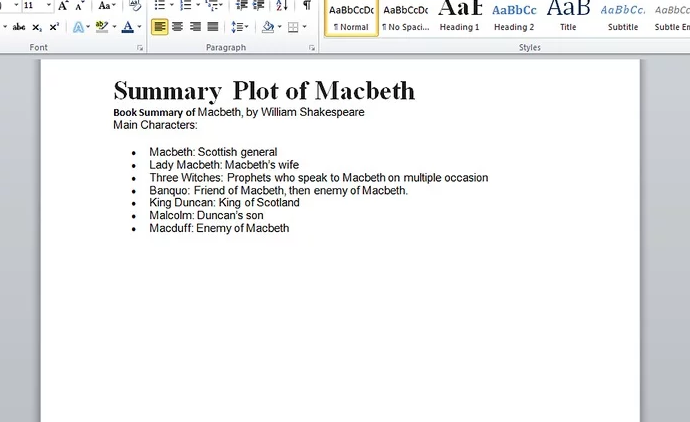690x422 pixels.
Task: Toggle Align Text Left
Action: pyautogui.click(x=160, y=27)
